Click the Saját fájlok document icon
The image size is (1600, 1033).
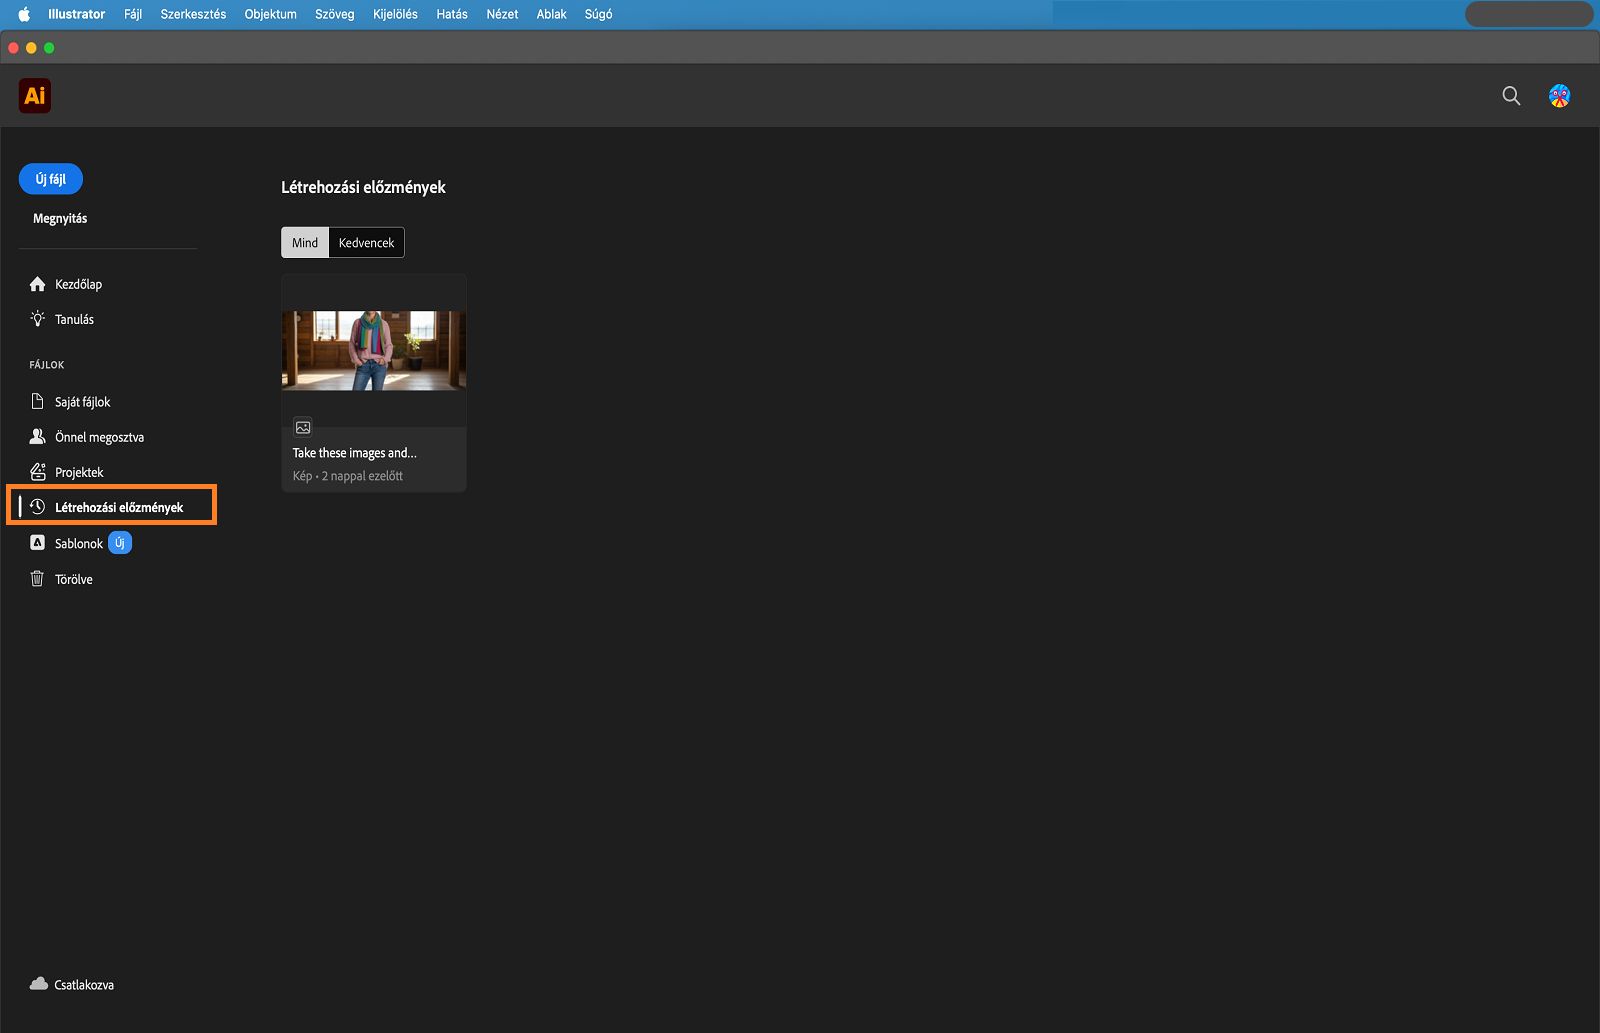pyautogui.click(x=38, y=401)
